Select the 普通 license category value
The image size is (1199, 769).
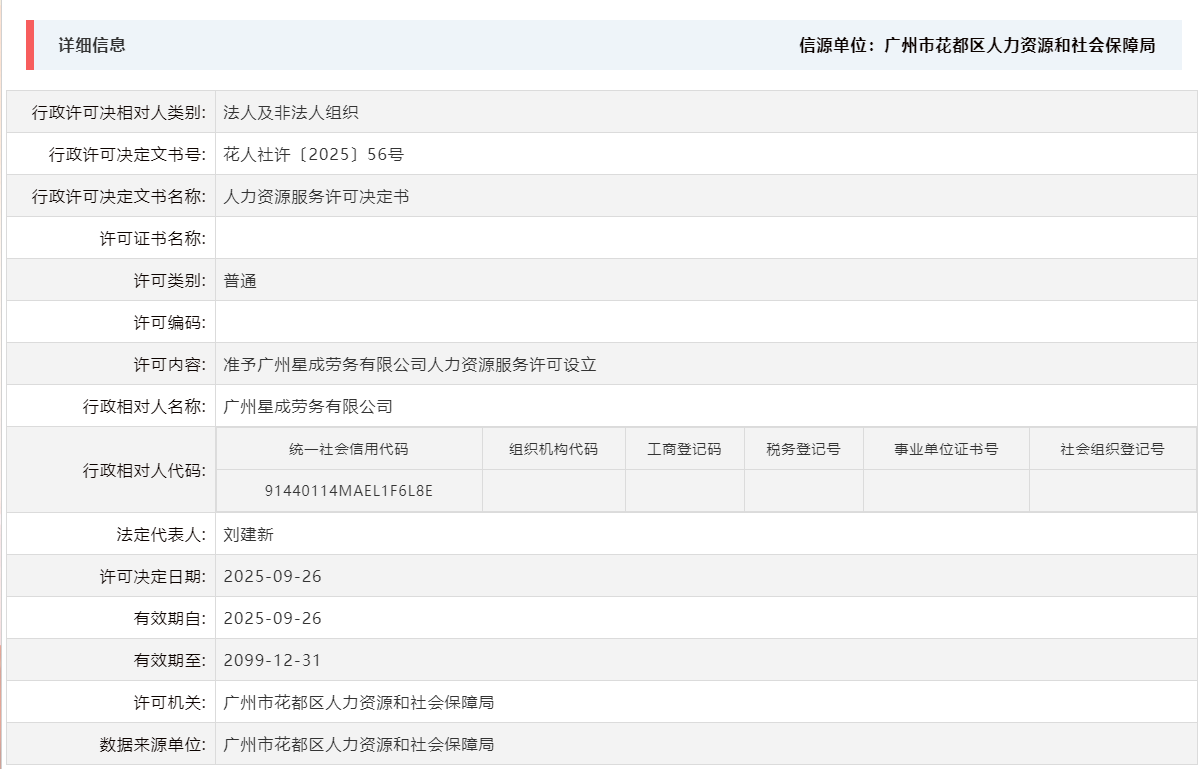240,280
